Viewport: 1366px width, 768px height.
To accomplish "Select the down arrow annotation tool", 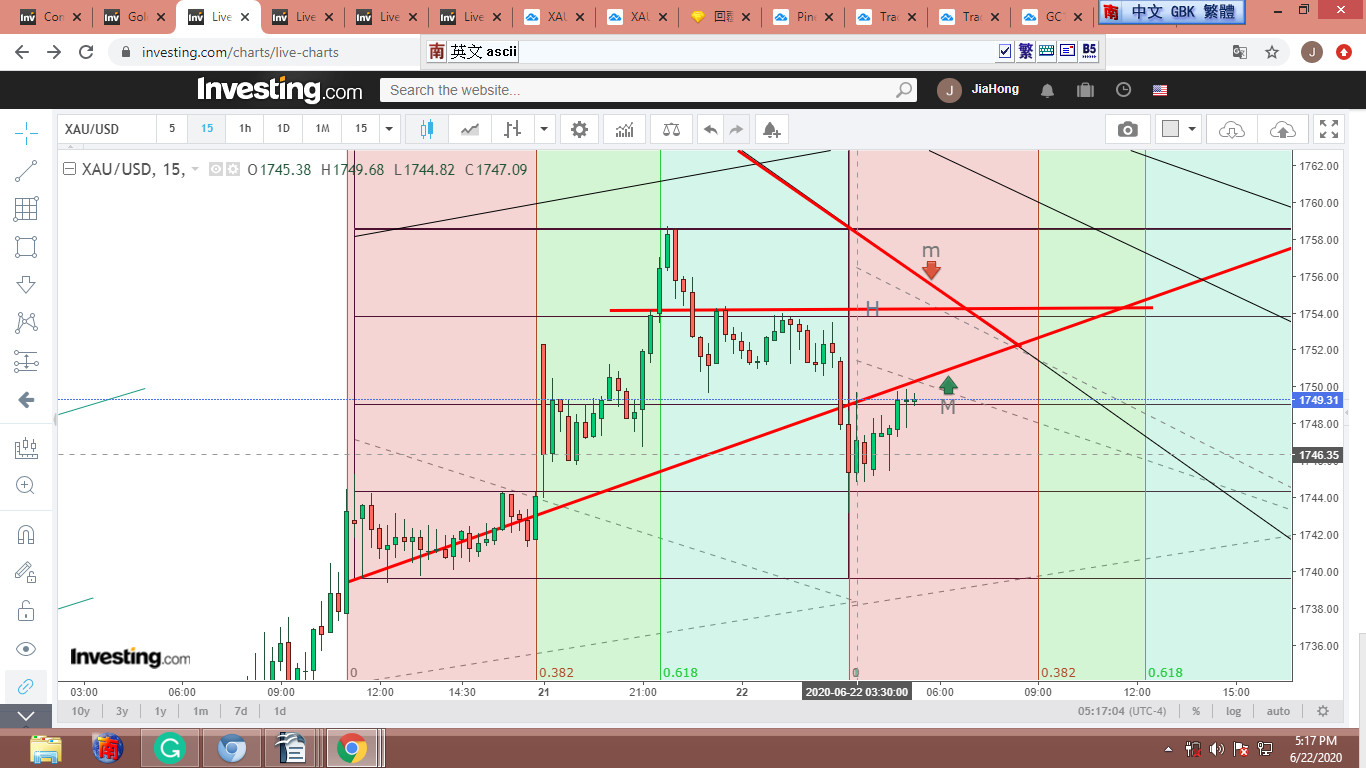I will pyautogui.click(x=26, y=285).
